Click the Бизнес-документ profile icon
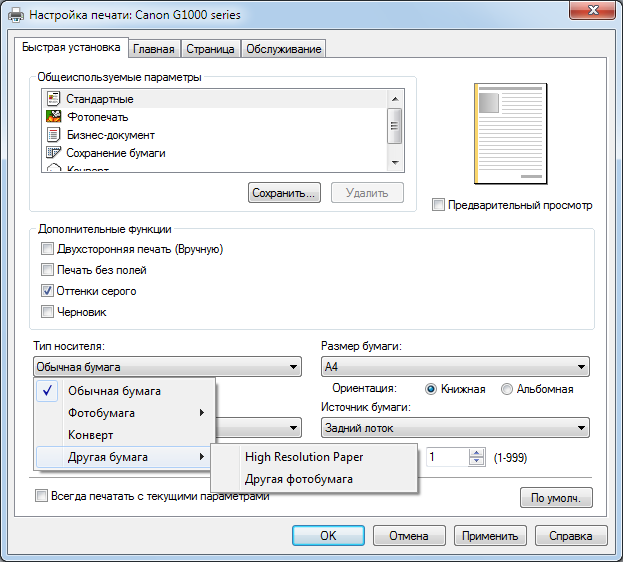 (x=54, y=135)
